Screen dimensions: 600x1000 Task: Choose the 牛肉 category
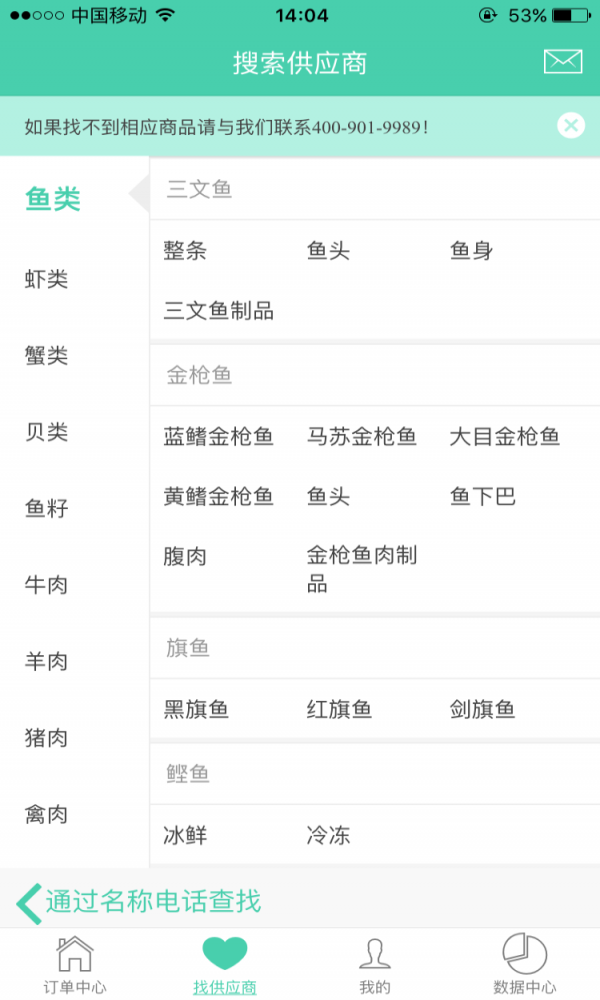click(47, 585)
